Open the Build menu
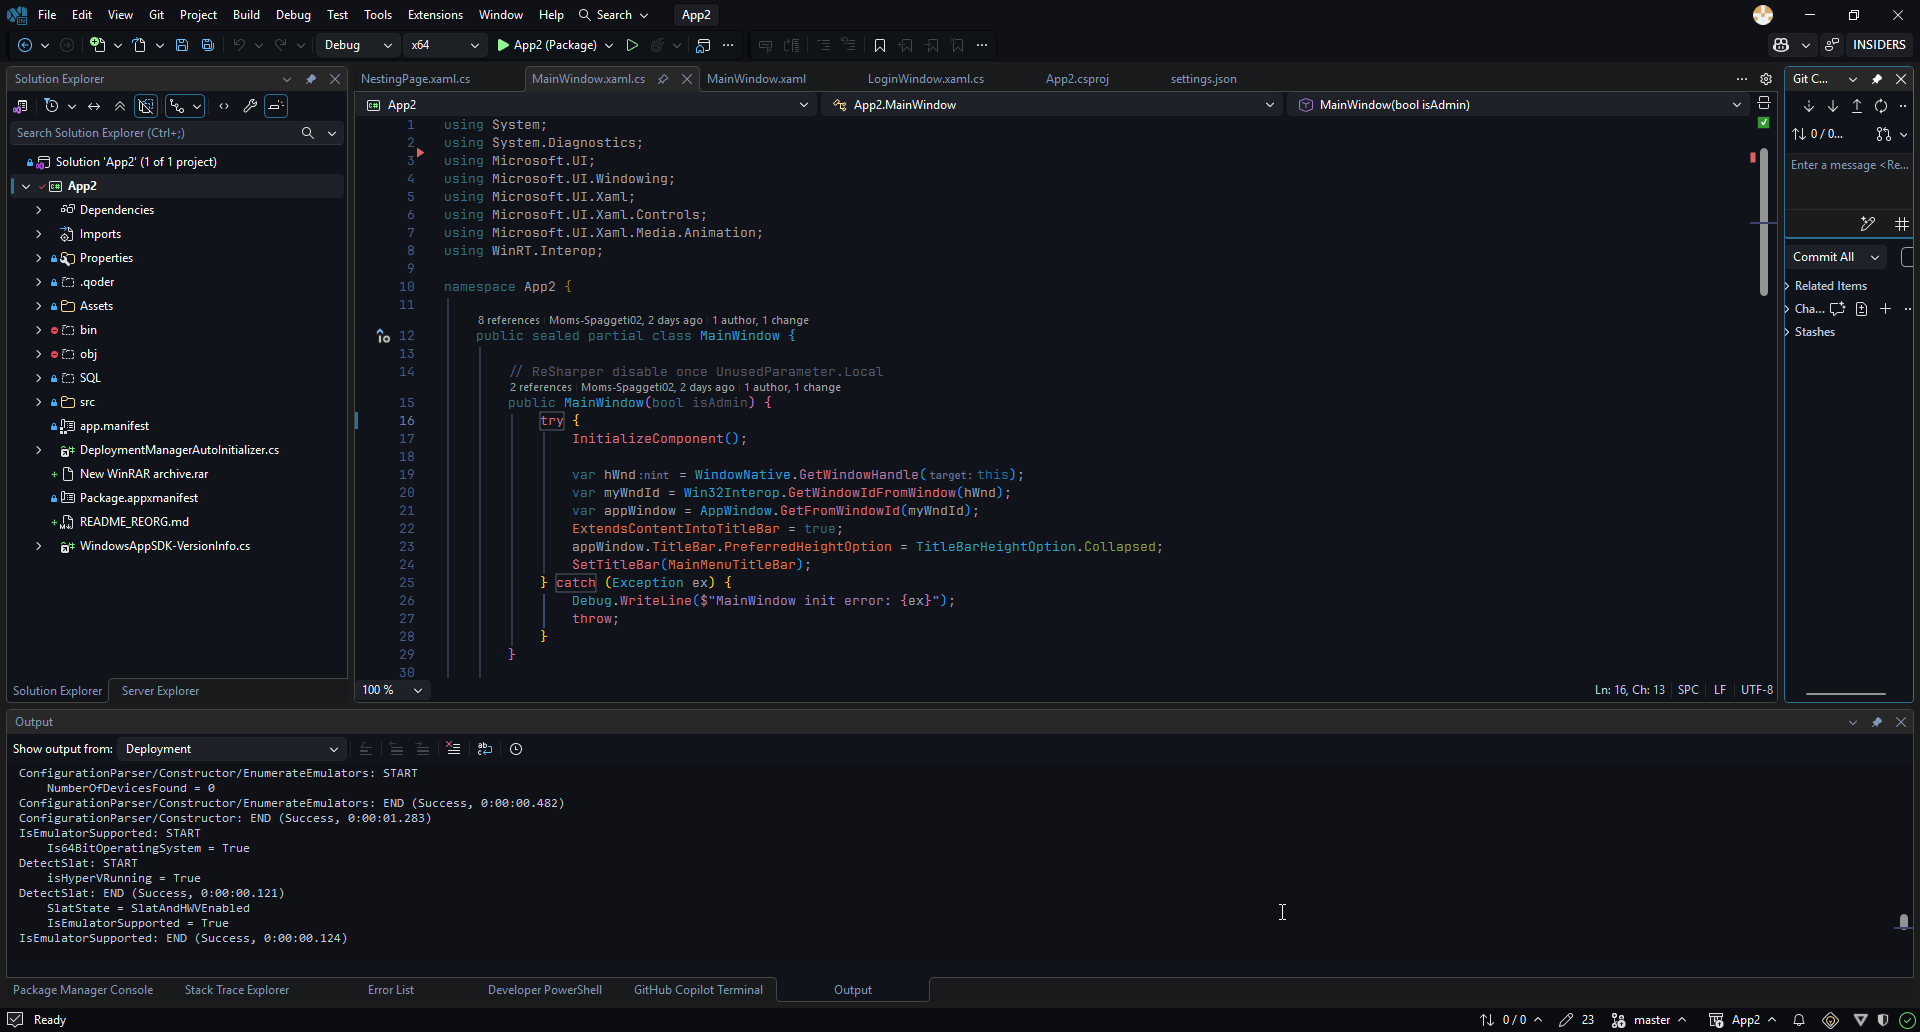Screen dimensions: 1920x1032 pos(246,15)
